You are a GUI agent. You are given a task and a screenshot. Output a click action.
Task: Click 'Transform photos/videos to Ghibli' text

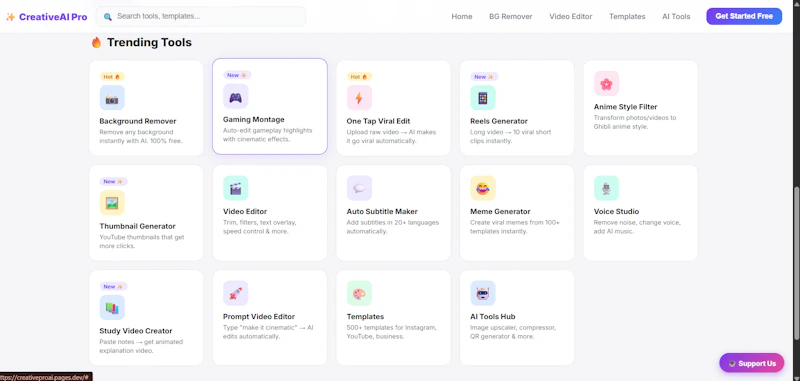coord(635,122)
